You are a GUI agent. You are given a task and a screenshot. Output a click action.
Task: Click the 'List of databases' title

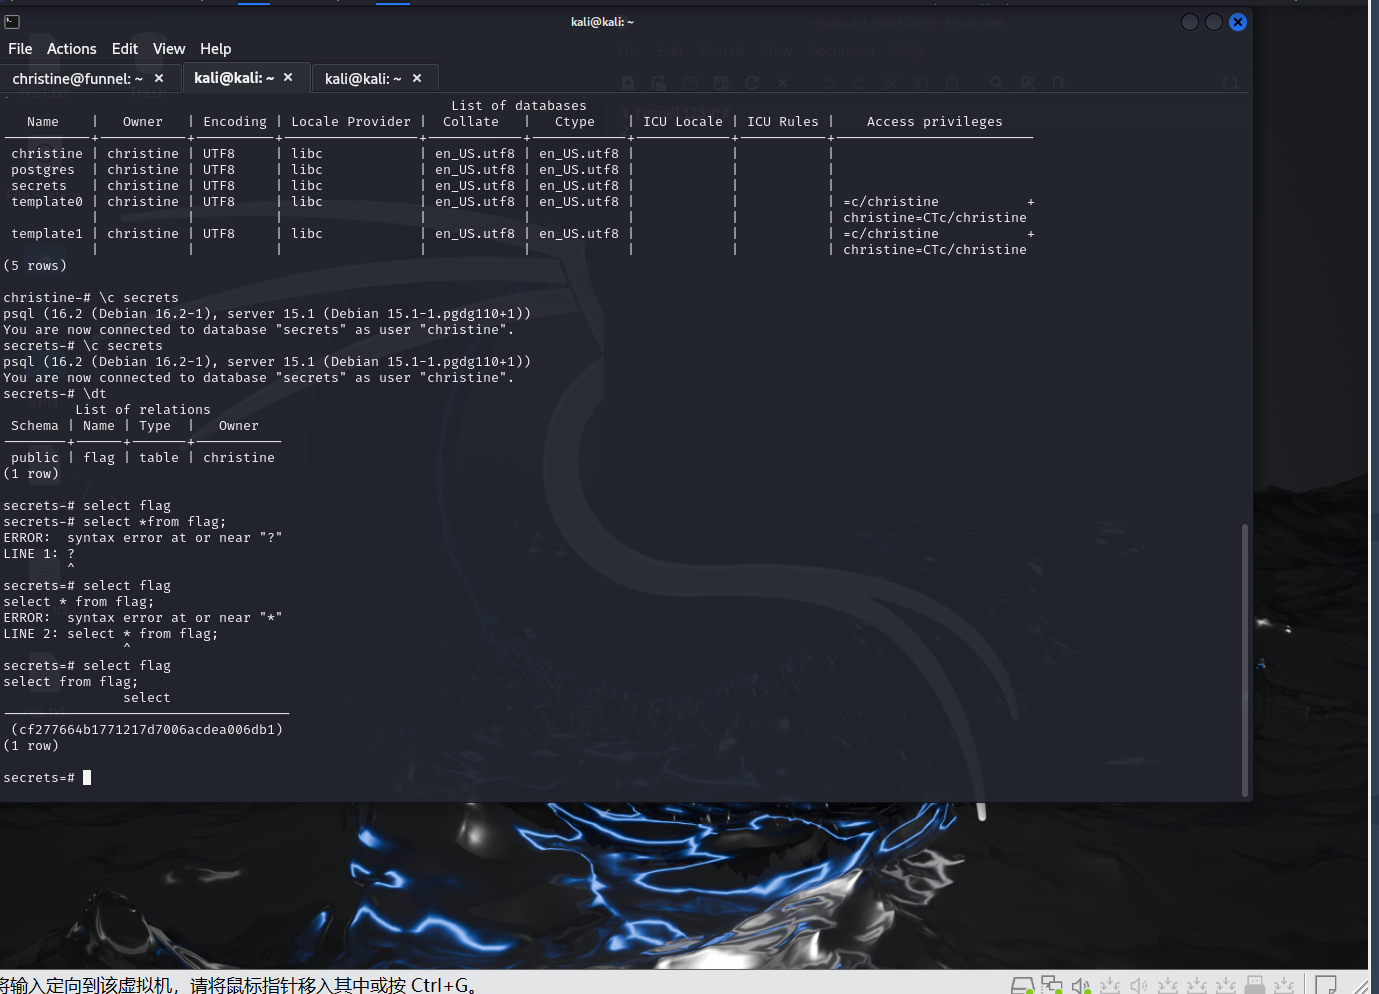click(519, 106)
